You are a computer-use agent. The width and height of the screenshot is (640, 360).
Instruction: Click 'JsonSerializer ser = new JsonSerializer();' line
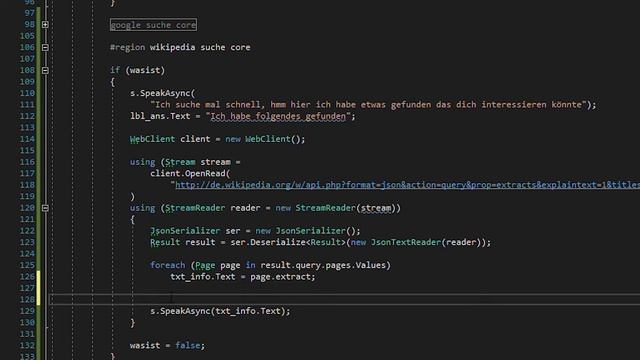256,231
